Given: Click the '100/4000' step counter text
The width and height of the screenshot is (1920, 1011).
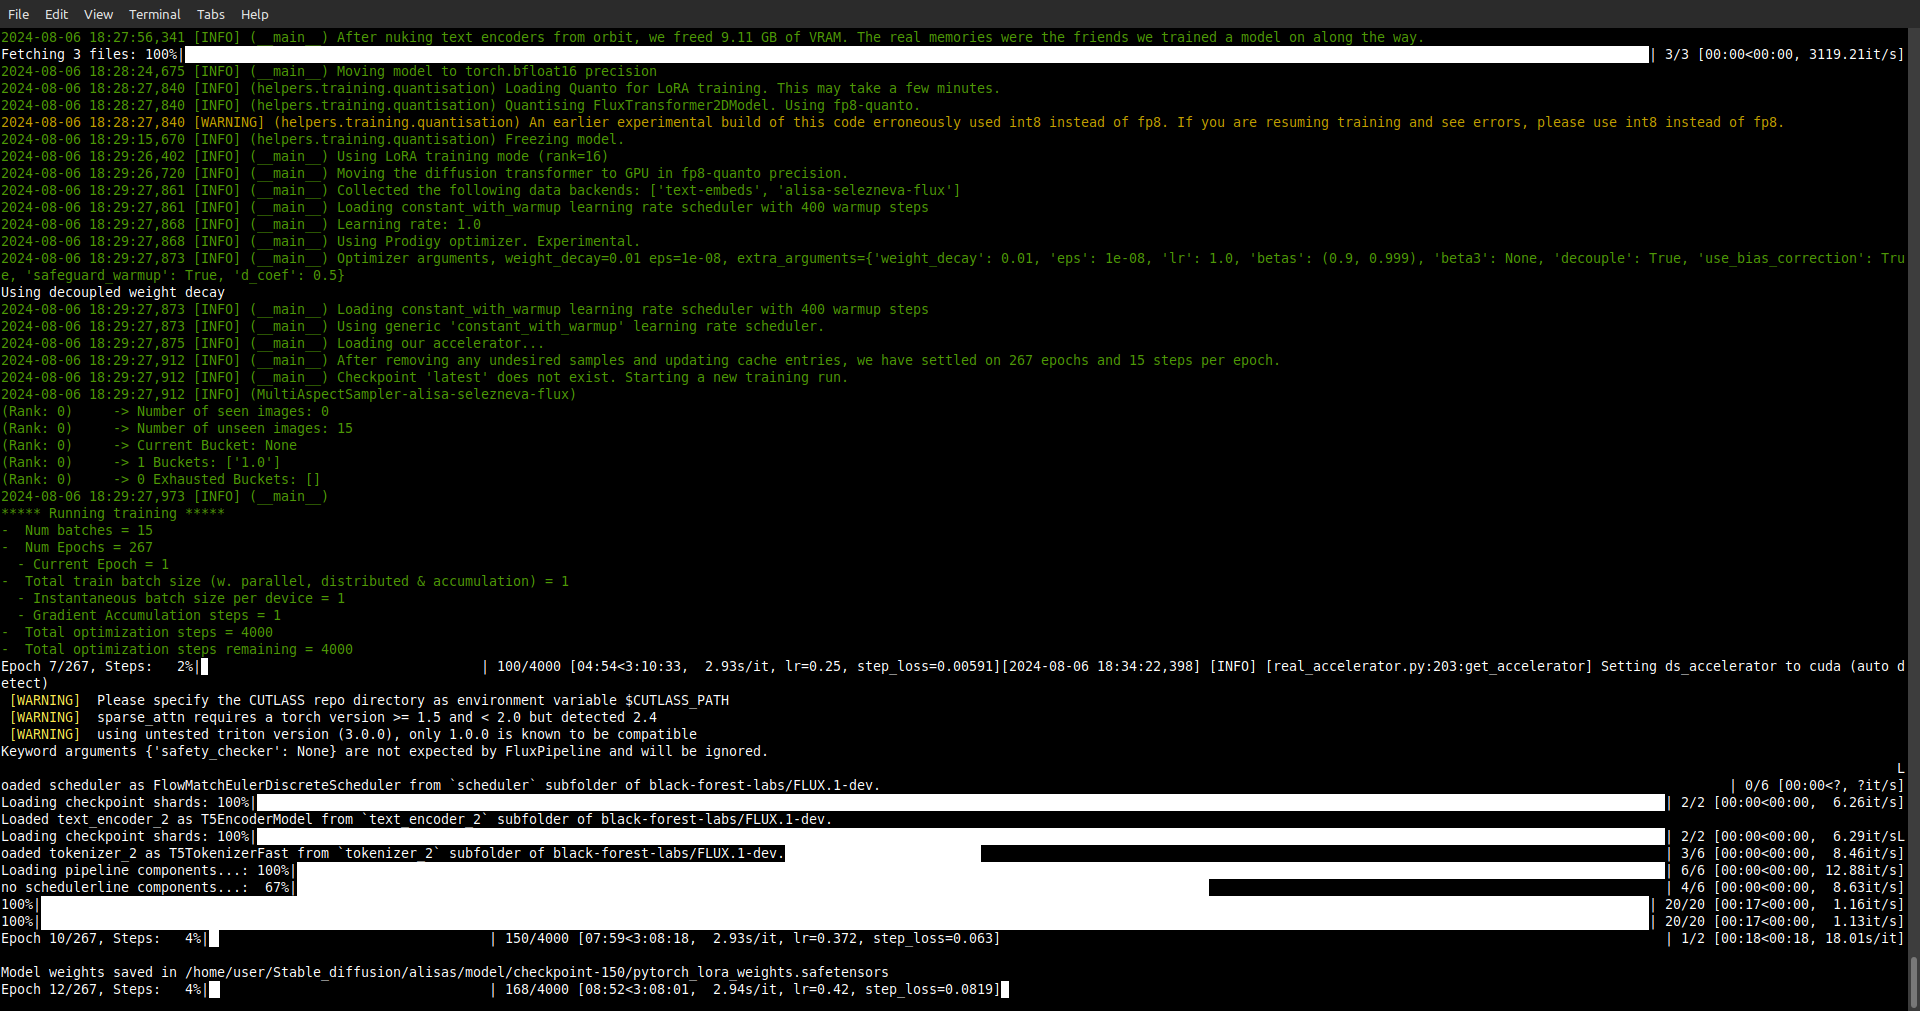Looking at the screenshot, I should coord(529,666).
